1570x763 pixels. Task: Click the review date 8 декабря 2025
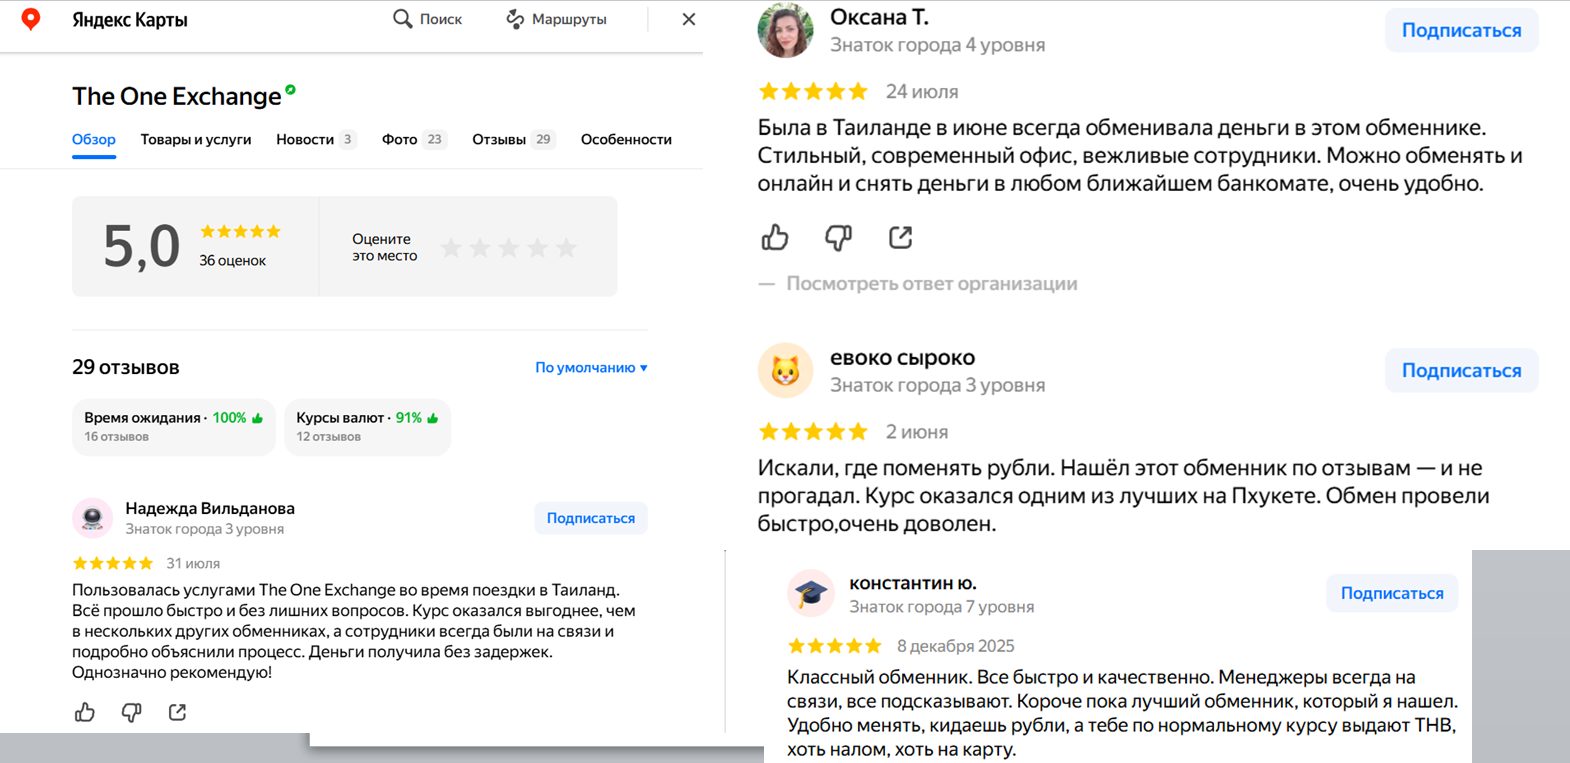(x=956, y=646)
